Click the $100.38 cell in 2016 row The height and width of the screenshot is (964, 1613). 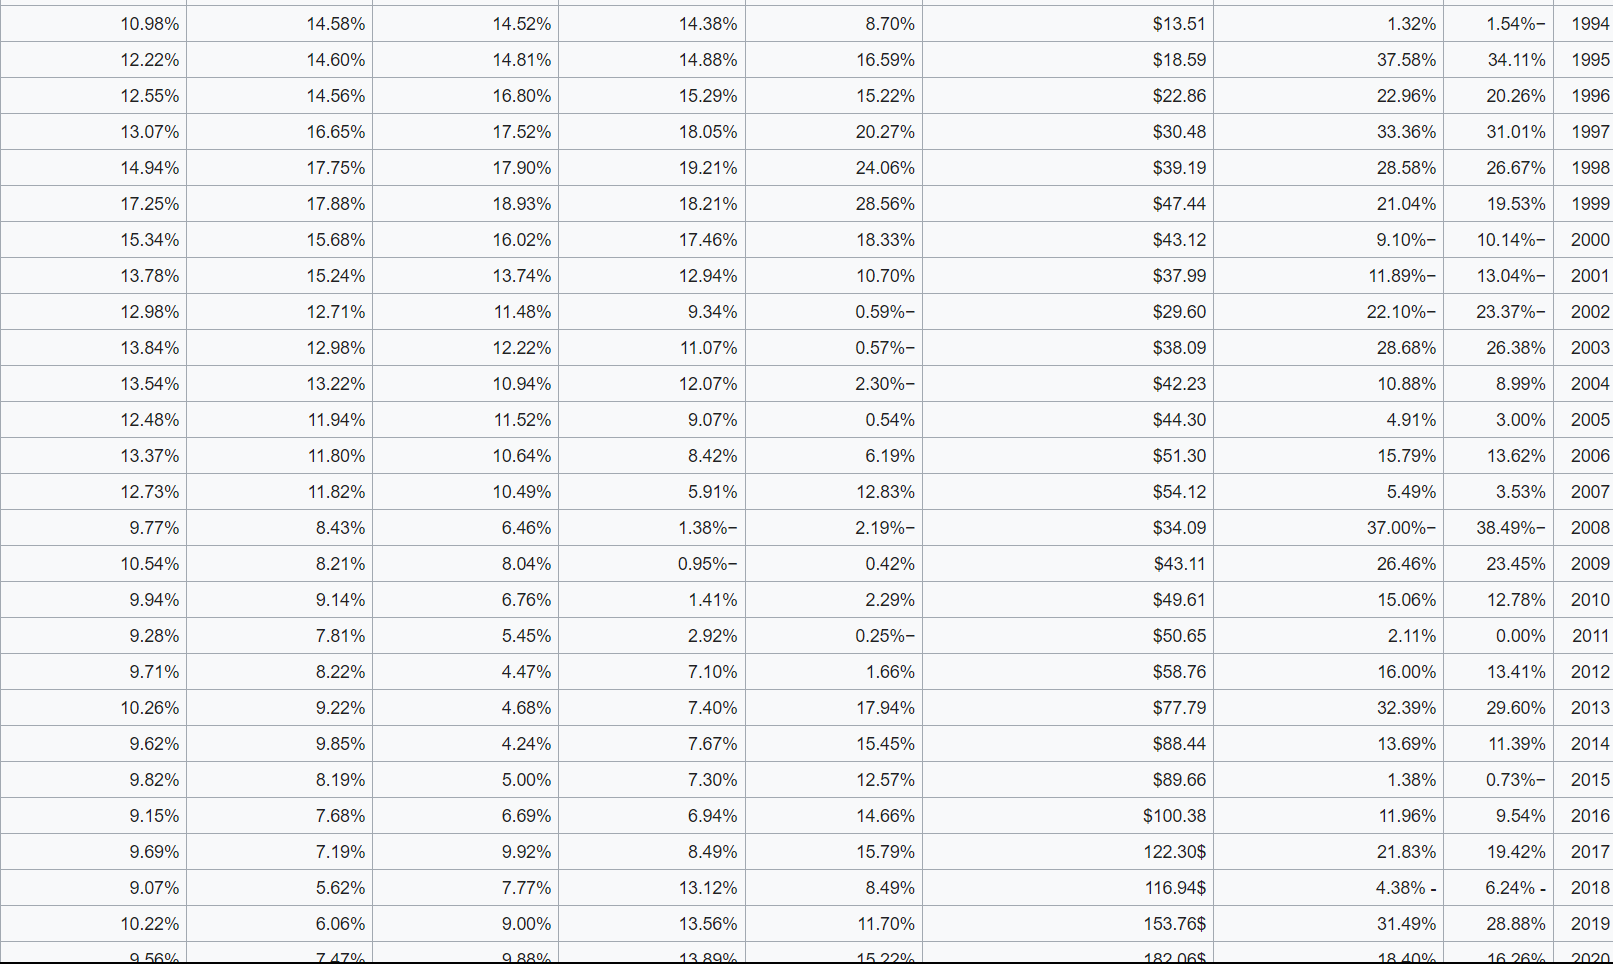(x=1174, y=816)
